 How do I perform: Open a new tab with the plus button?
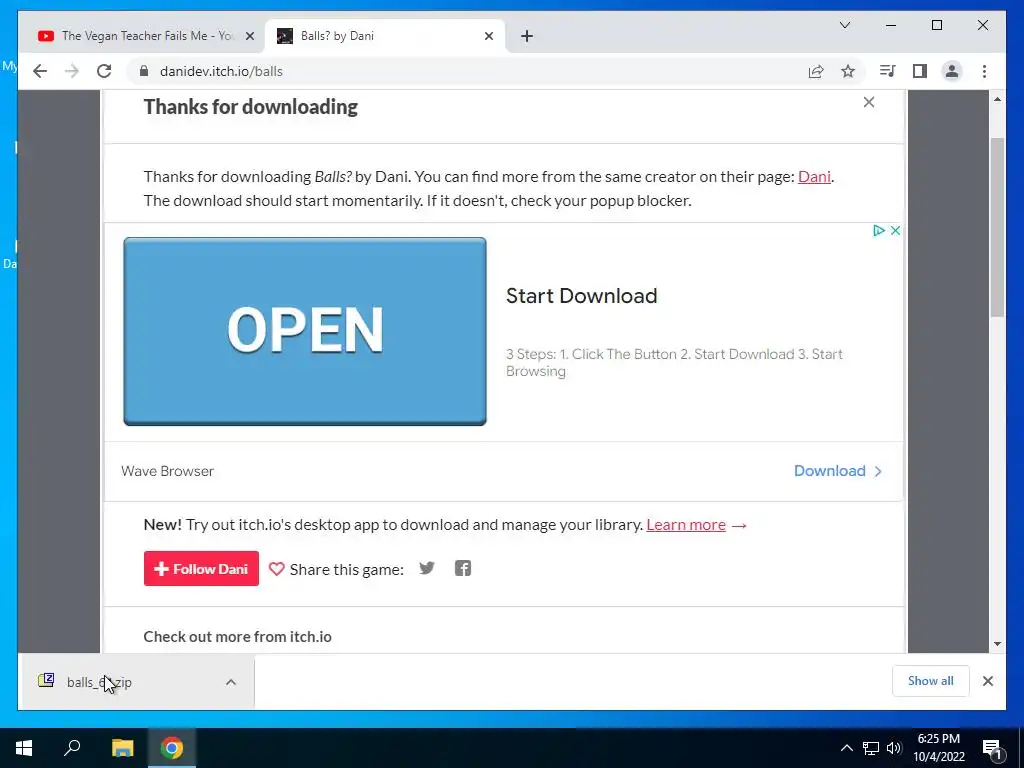pos(527,36)
